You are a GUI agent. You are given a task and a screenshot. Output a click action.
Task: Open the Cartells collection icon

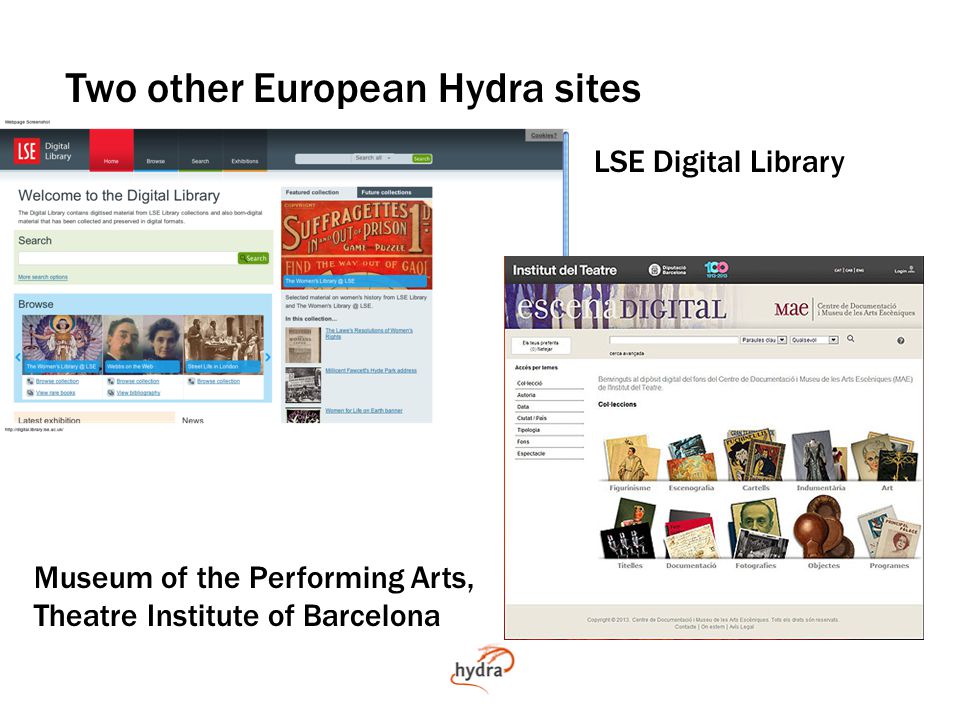pyautogui.click(x=755, y=456)
